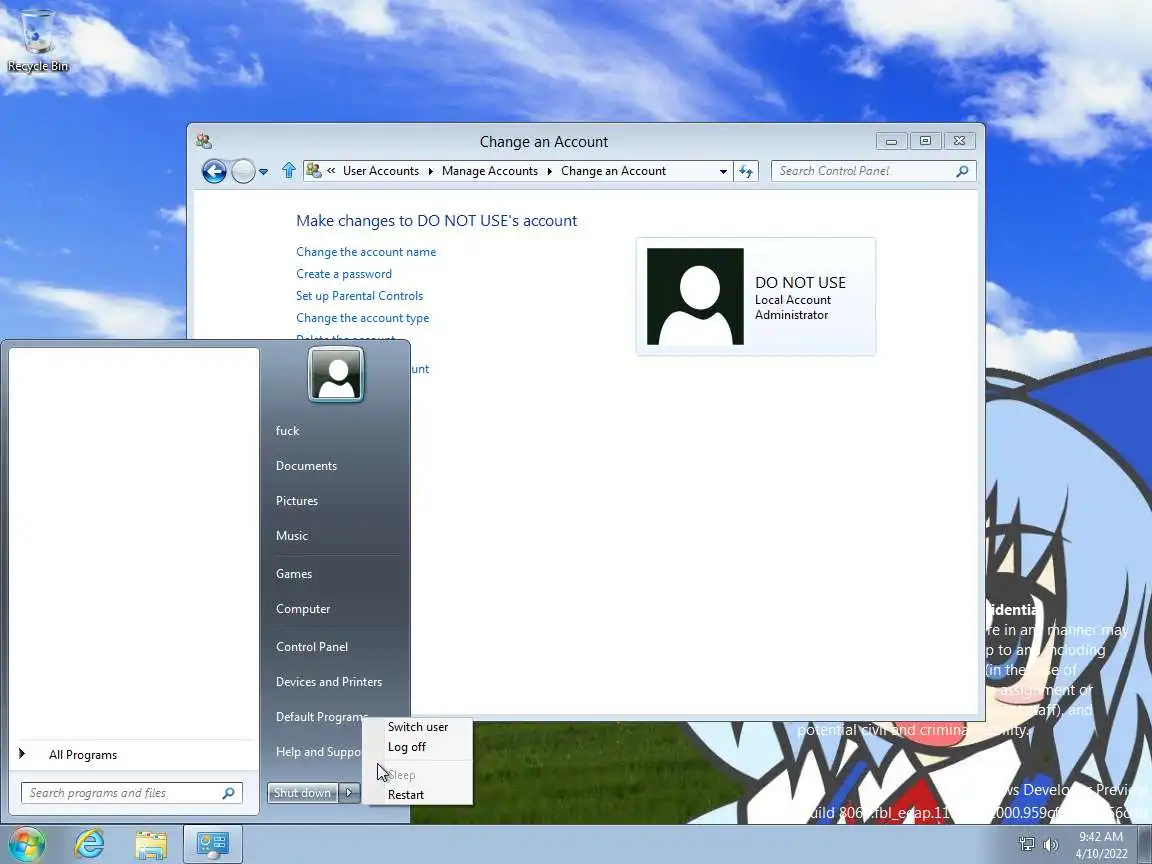The width and height of the screenshot is (1152, 864).
Task: Open Documents from the Start menu
Action: (306, 466)
